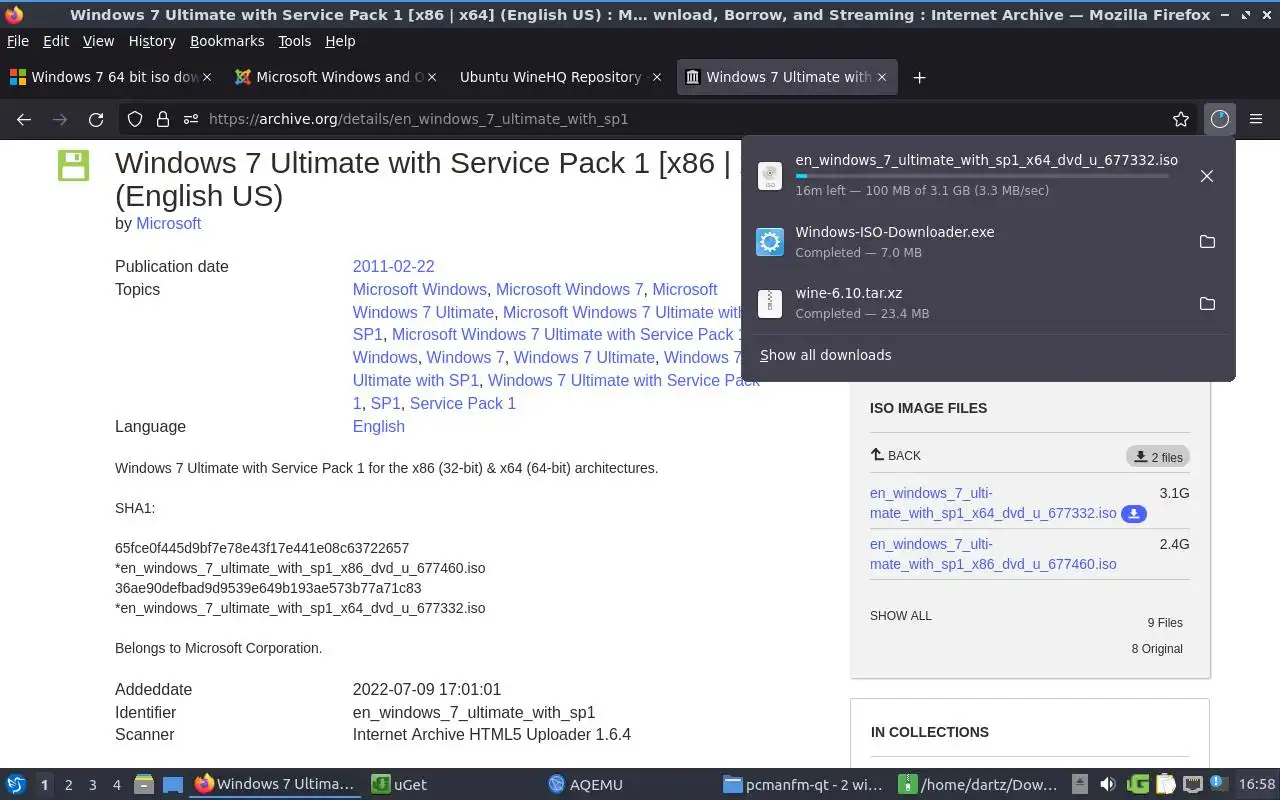The width and height of the screenshot is (1280, 800).
Task: Toggle the Firefox downloads toolbar button
Action: (x=1219, y=119)
